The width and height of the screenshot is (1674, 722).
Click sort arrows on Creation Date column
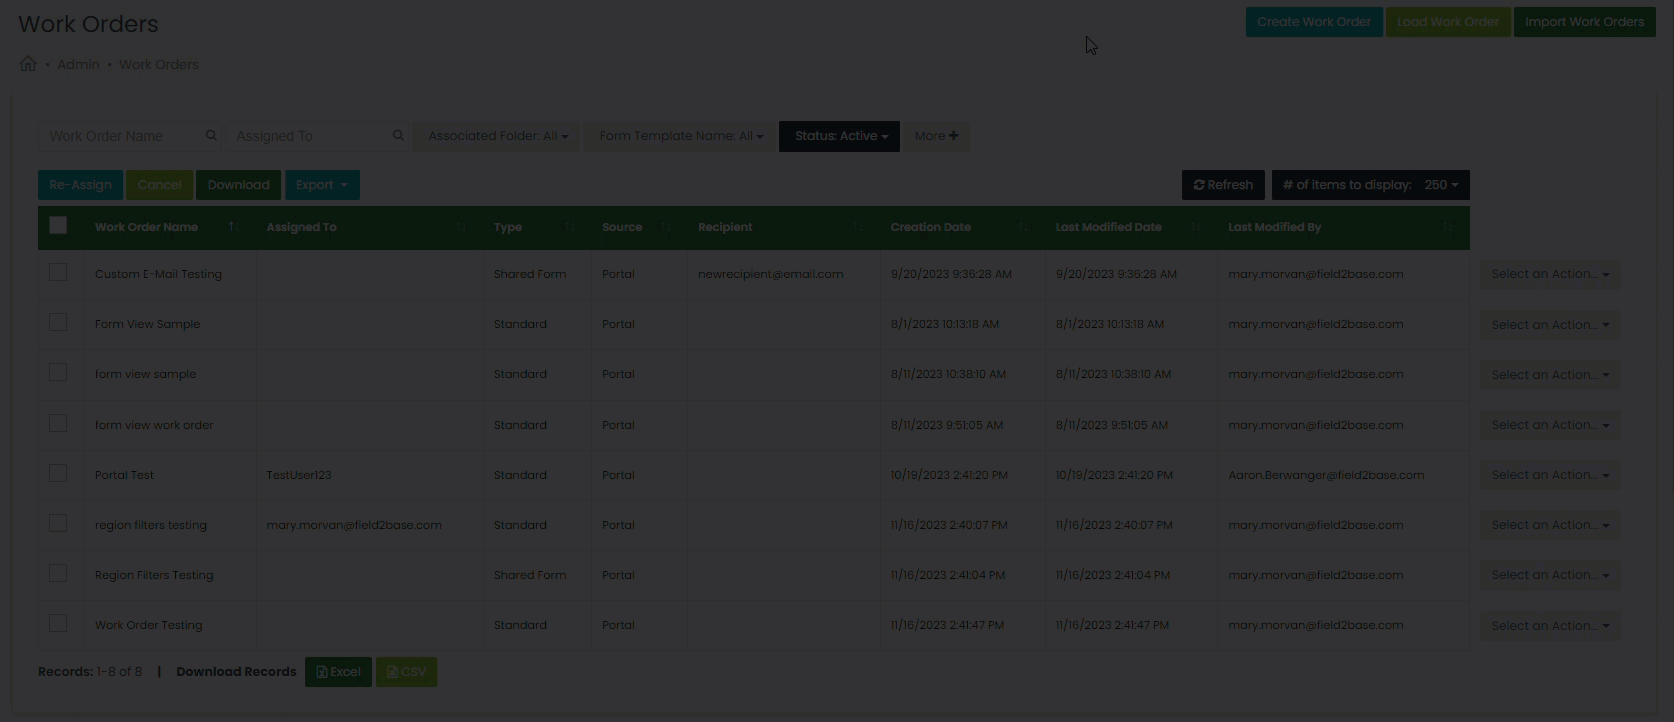click(x=1023, y=227)
